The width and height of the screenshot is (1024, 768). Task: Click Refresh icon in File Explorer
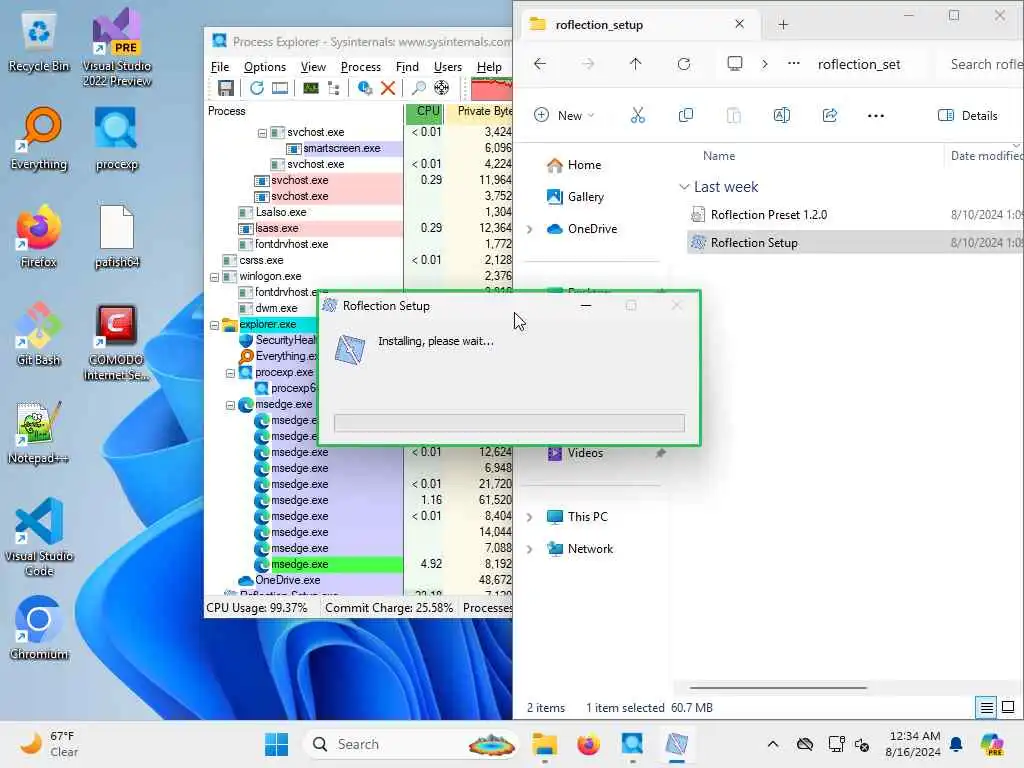click(x=684, y=64)
